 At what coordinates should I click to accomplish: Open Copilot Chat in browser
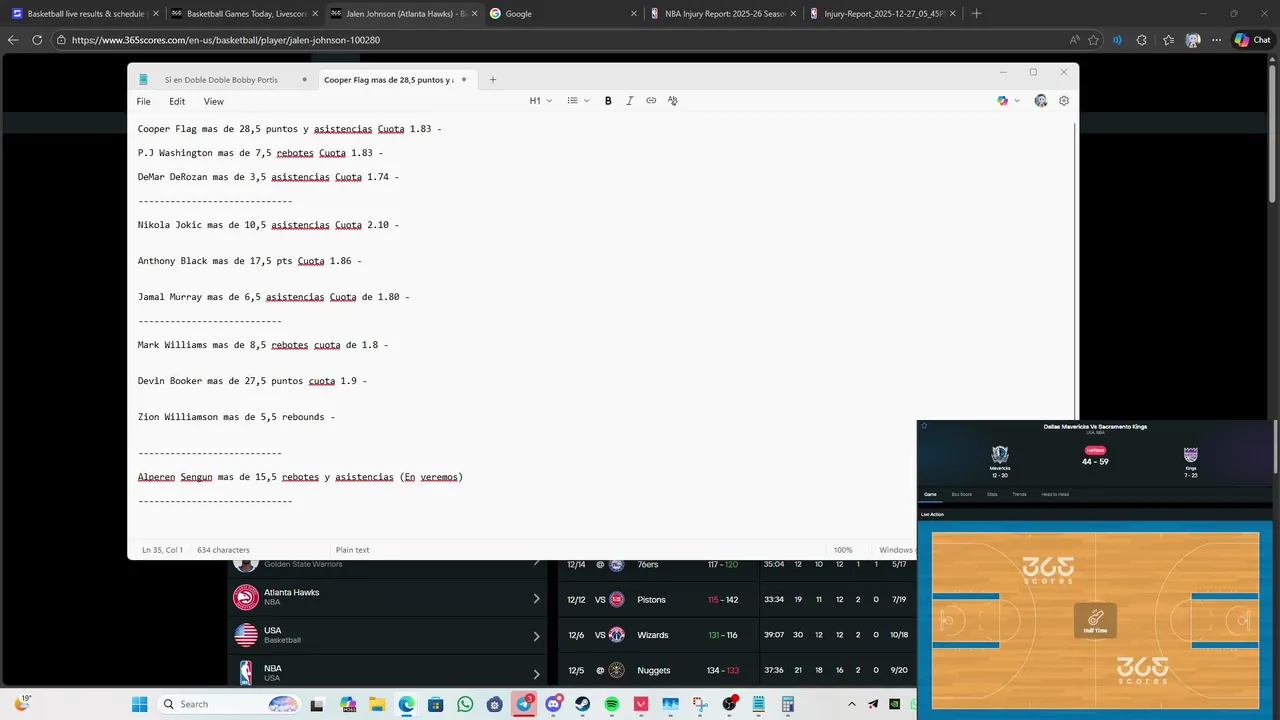point(1253,40)
